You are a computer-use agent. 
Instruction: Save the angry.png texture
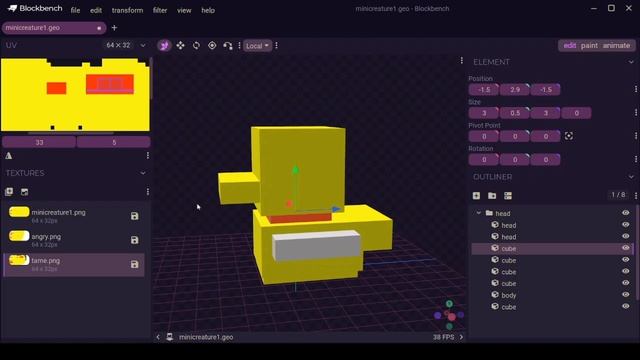(134, 240)
